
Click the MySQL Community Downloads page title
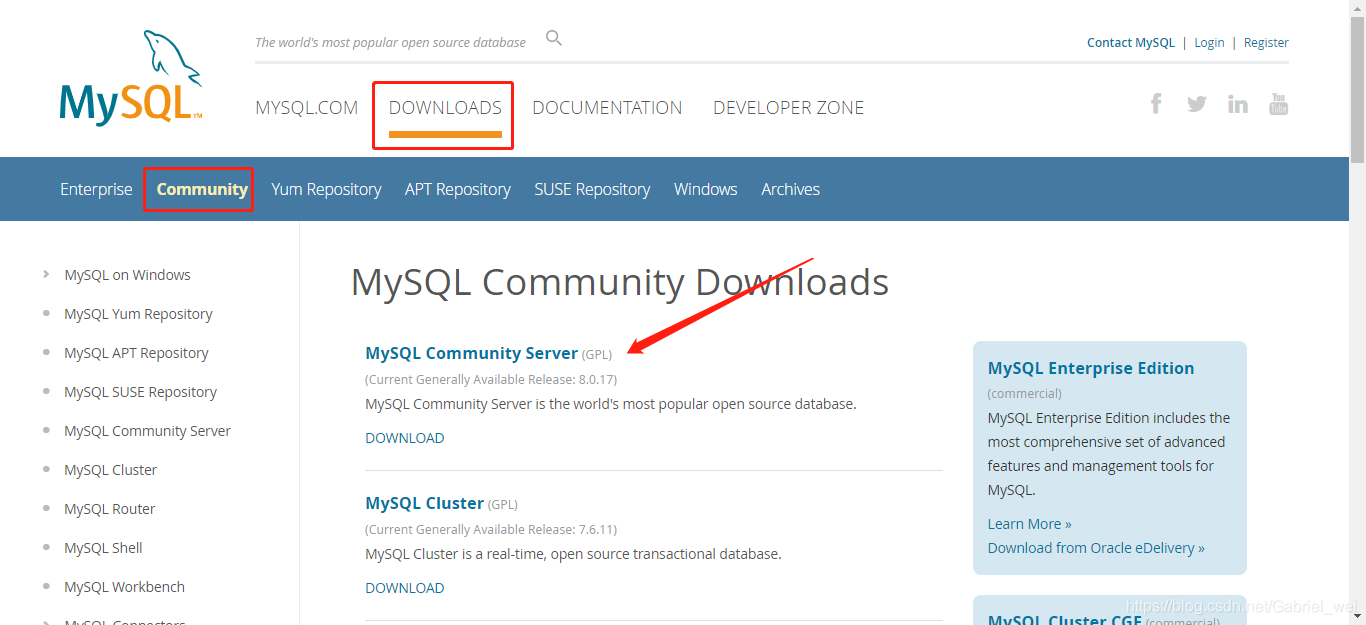[620, 283]
